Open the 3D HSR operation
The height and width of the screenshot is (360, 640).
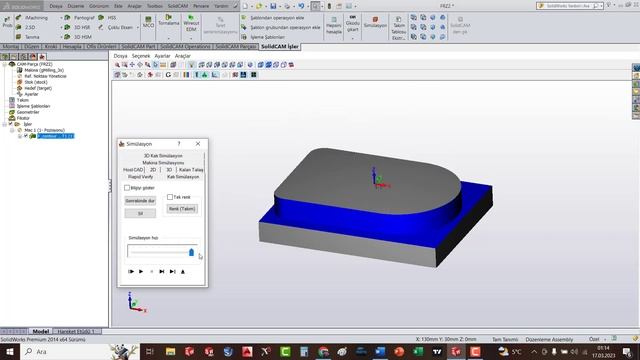pos(78,27)
